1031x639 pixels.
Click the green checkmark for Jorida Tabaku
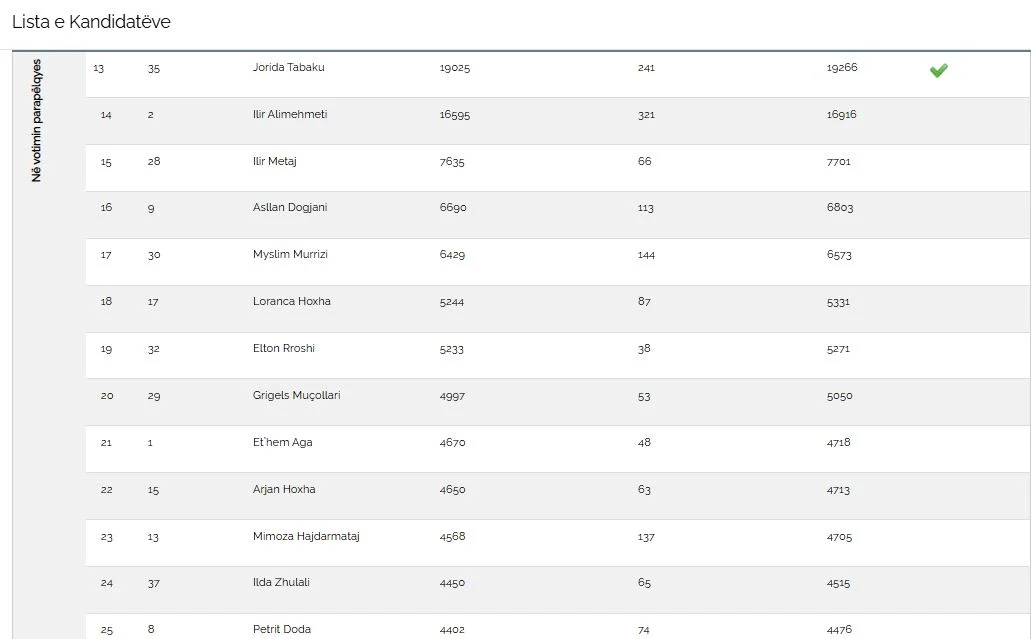pyautogui.click(x=938, y=70)
